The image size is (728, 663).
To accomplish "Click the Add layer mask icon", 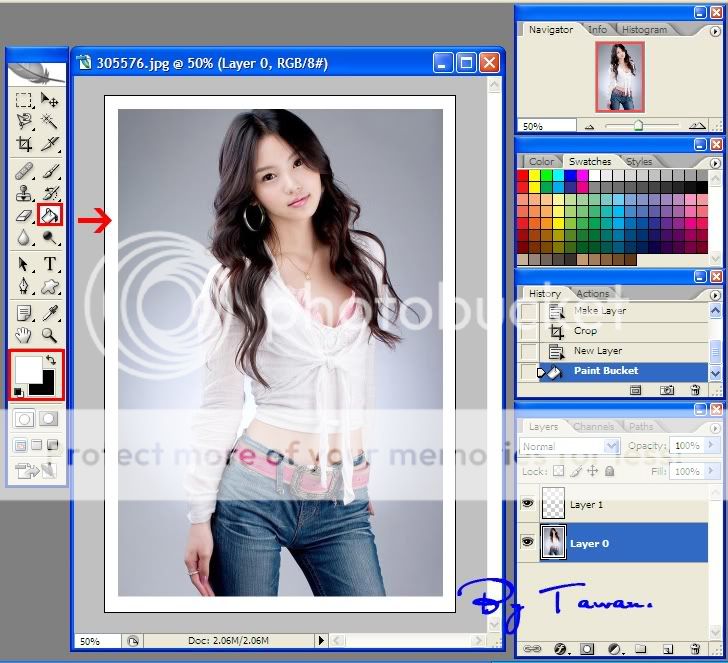I will [x=587, y=649].
